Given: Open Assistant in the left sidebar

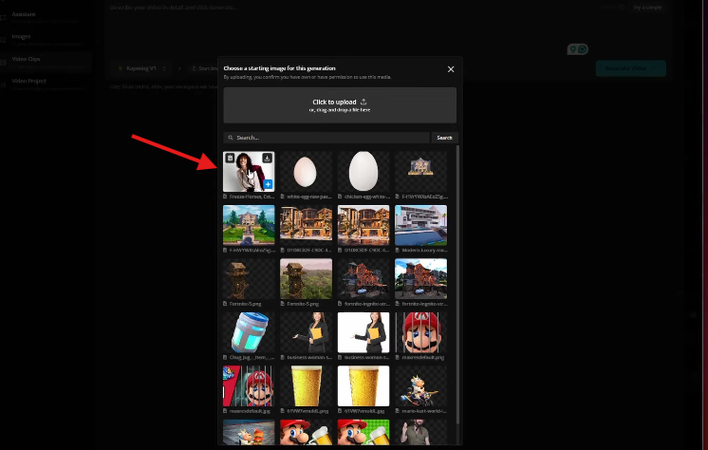Looking at the screenshot, I should (45, 17).
